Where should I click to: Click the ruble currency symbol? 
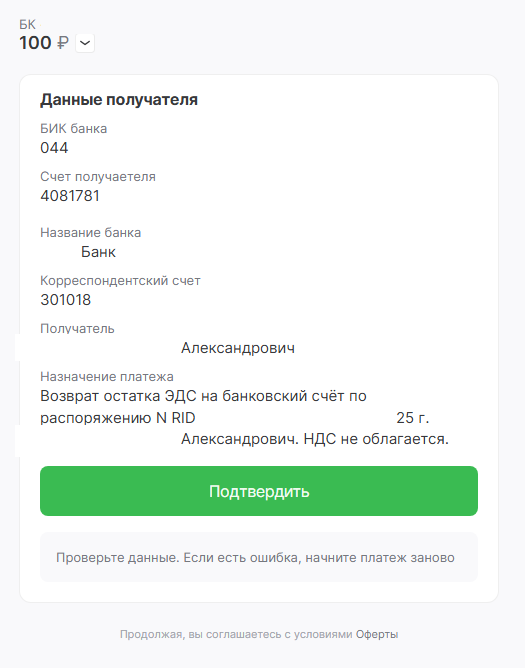click(x=63, y=43)
